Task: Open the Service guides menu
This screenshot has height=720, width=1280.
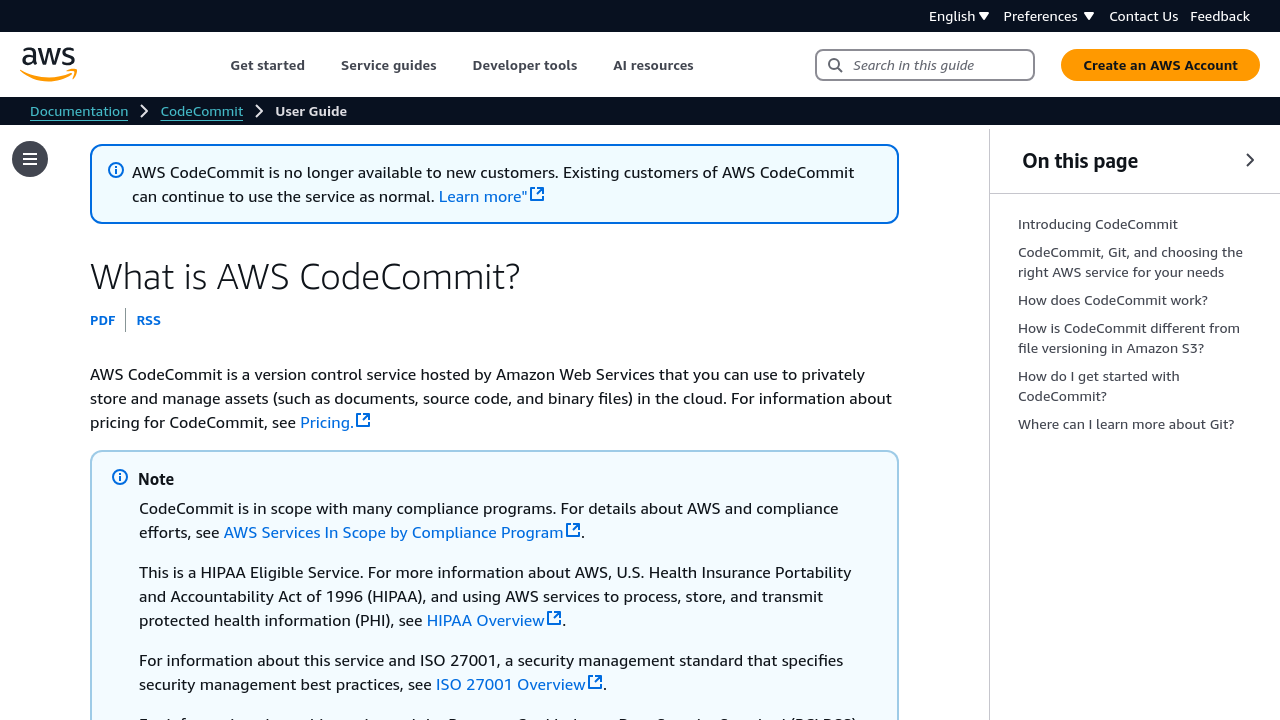Action: [x=388, y=65]
